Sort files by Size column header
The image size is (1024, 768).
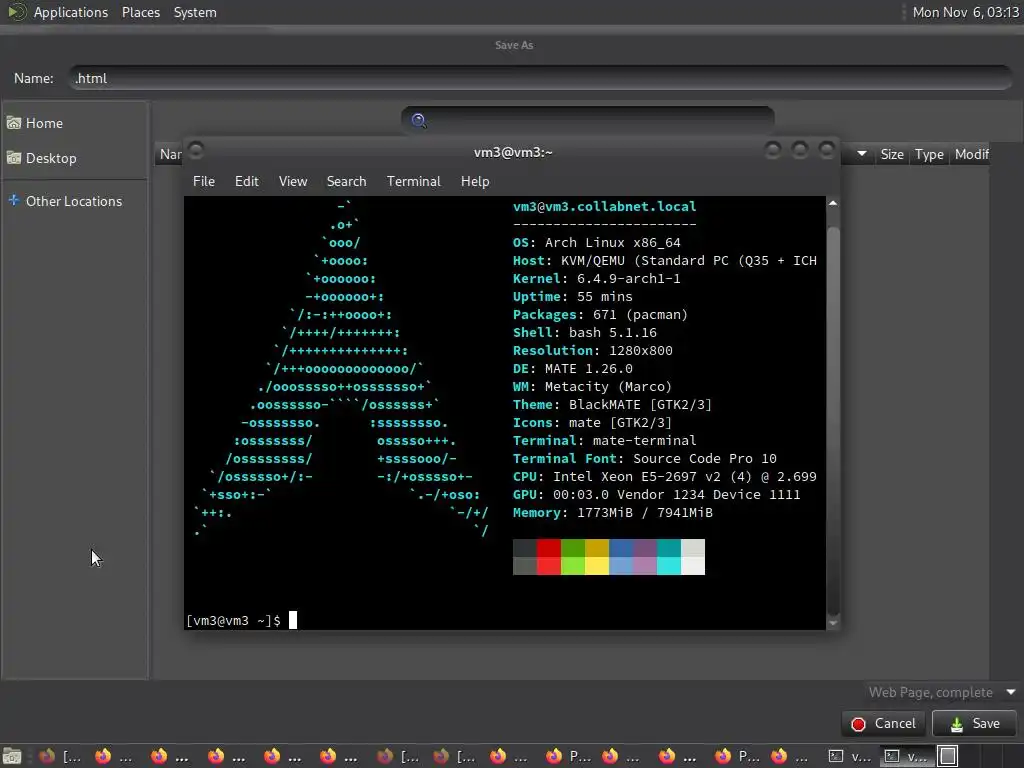click(x=891, y=154)
